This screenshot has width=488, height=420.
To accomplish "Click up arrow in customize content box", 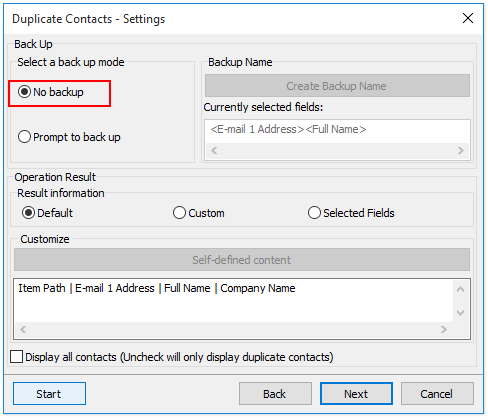I will point(461,289).
